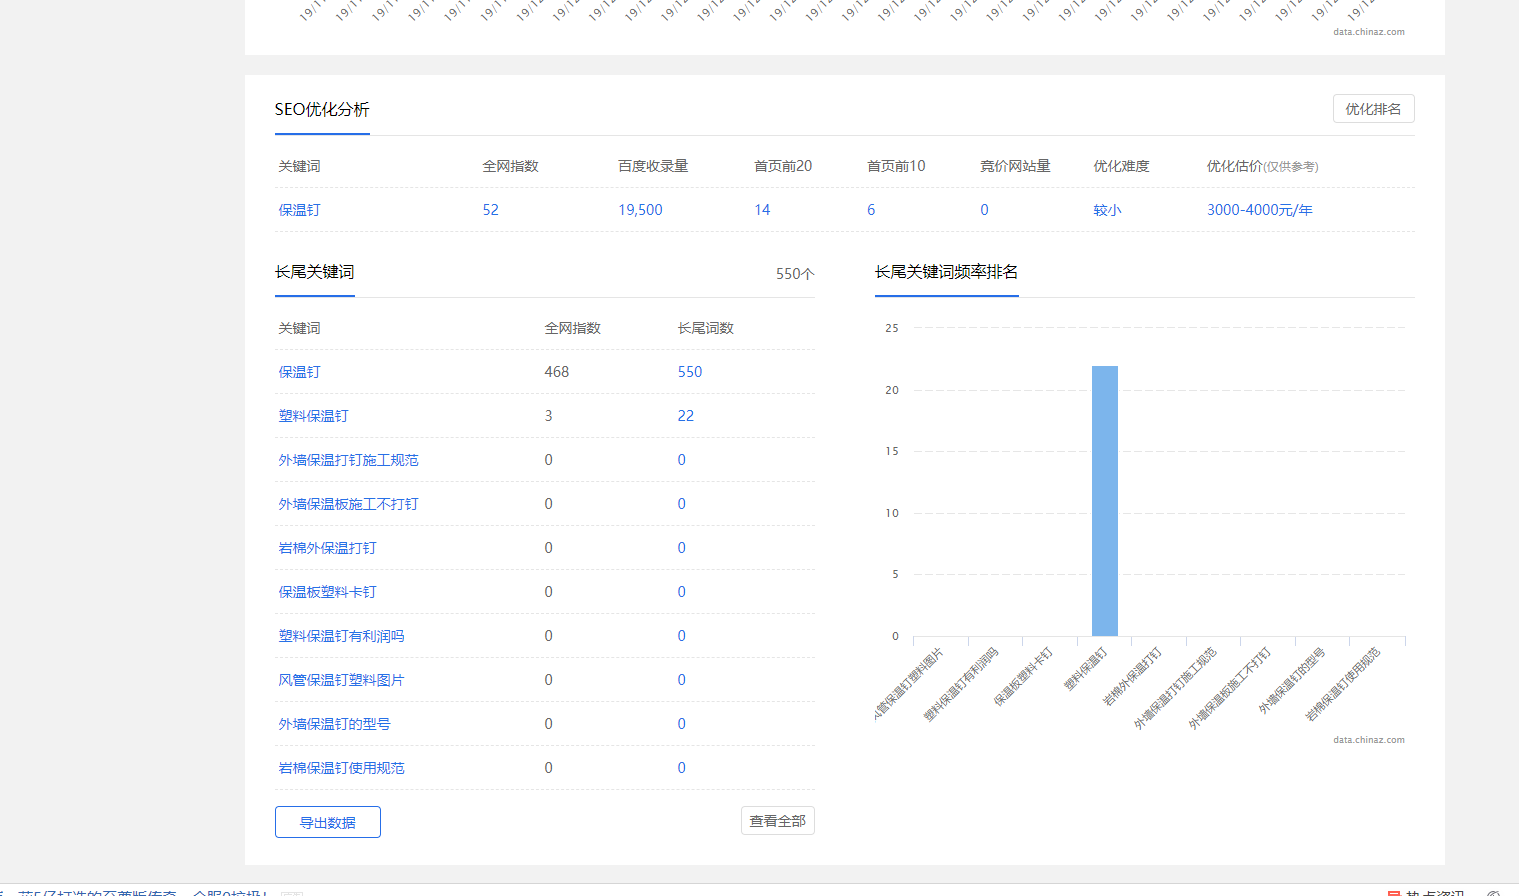Click the blue 塑料保温钉 bar in chart
The width and height of the screenshot is (1519, 896).
1105,501
